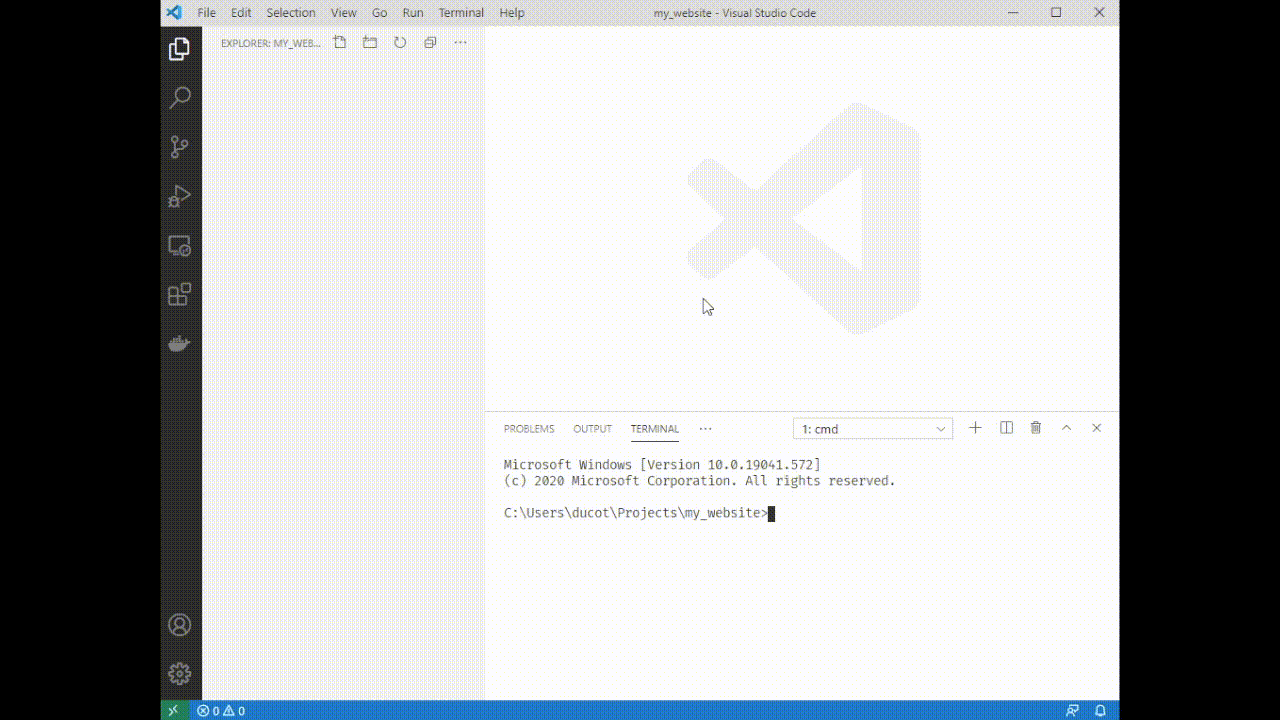Open the Terminal menu
Viewport: 1280px width, 720px height.
(461, 12)
